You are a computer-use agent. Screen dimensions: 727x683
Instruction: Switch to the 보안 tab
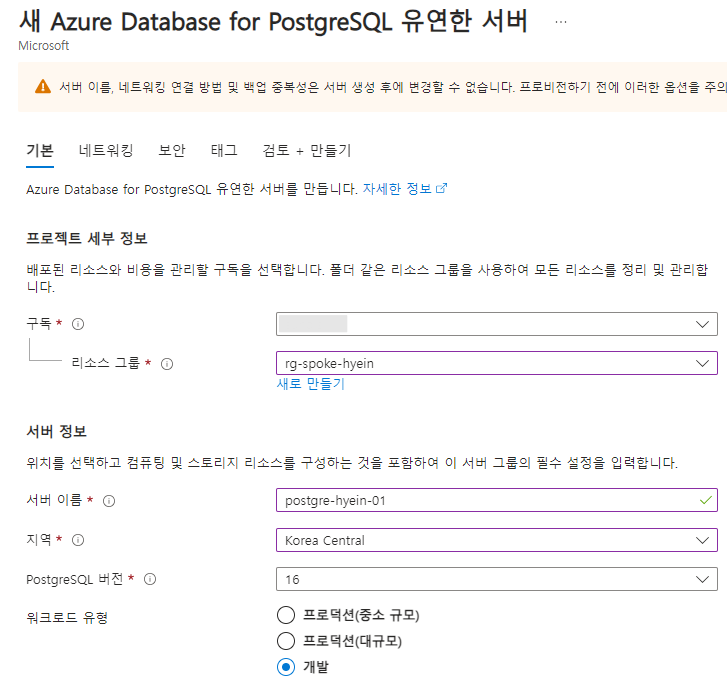[172, 151]
